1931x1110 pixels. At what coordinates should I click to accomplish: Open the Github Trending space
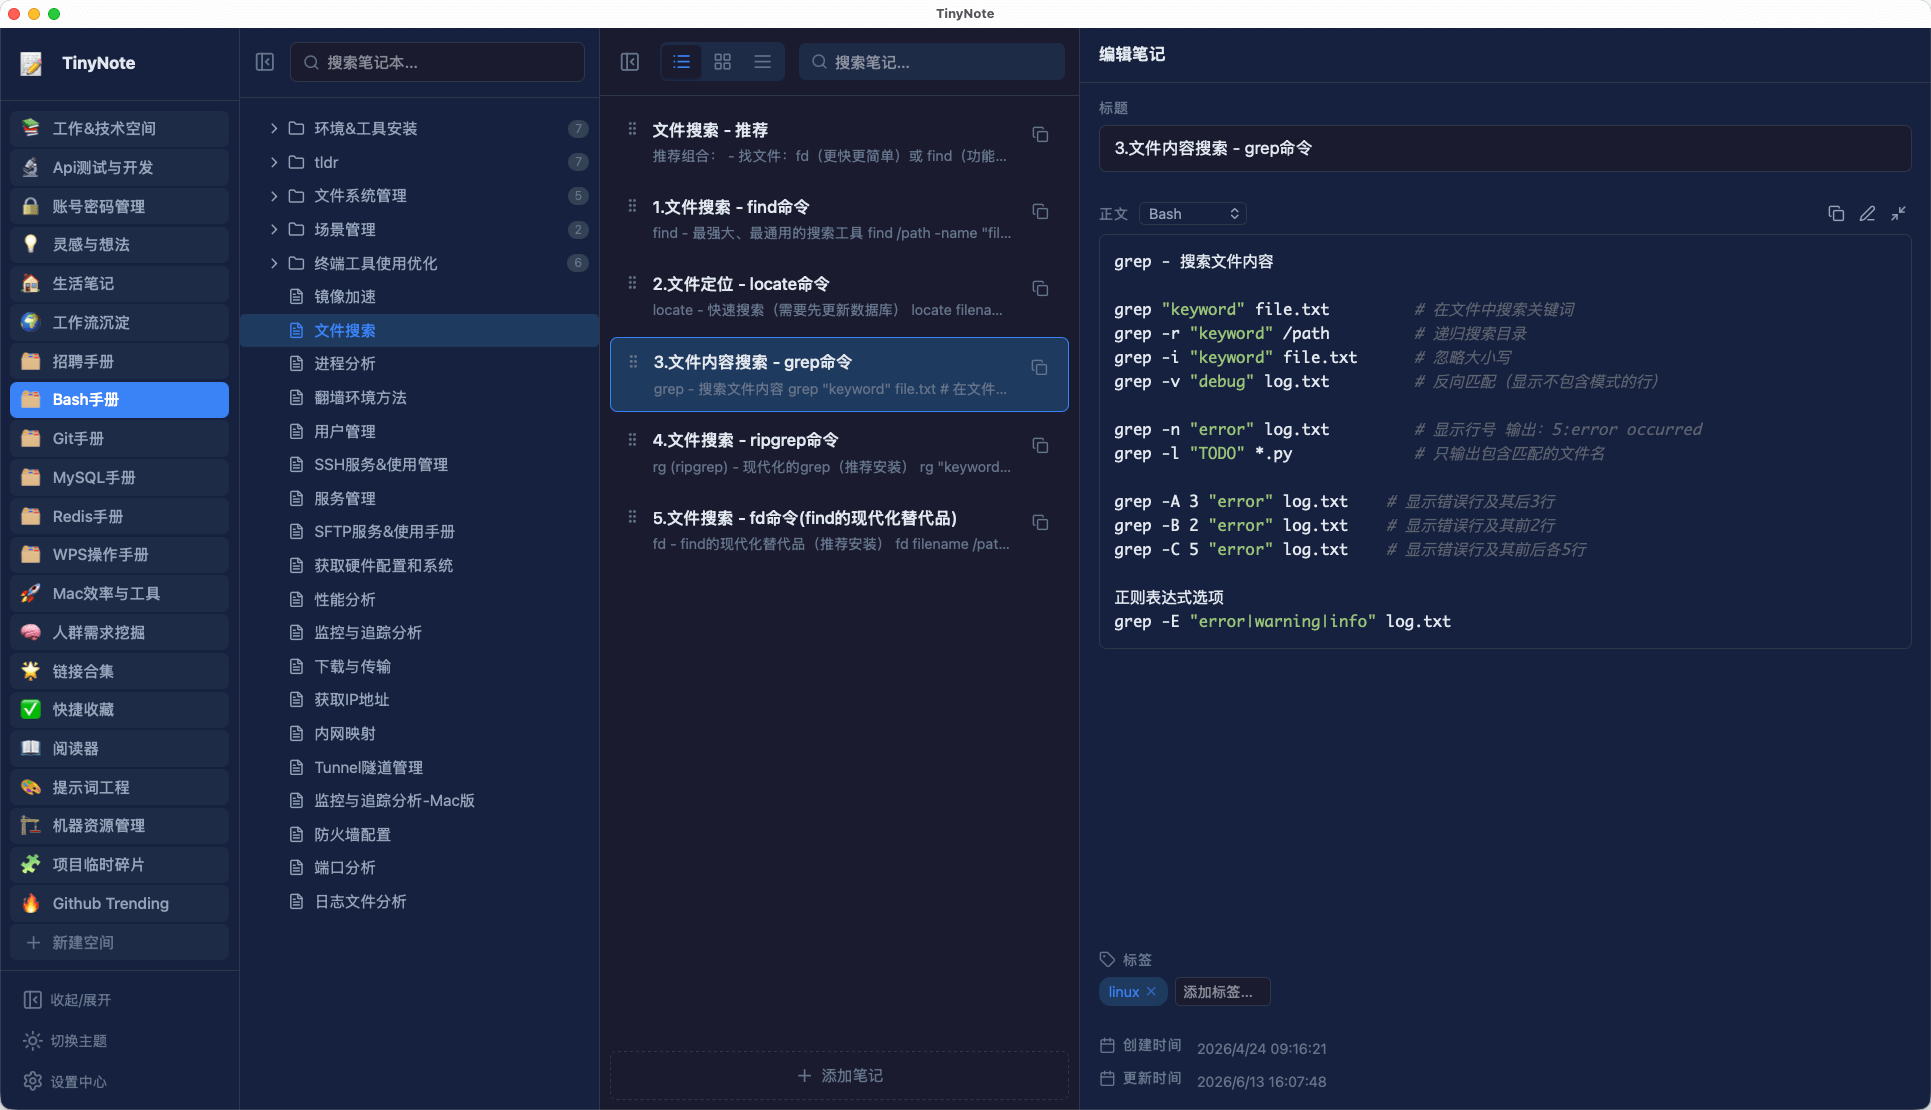tap(119, 903)
